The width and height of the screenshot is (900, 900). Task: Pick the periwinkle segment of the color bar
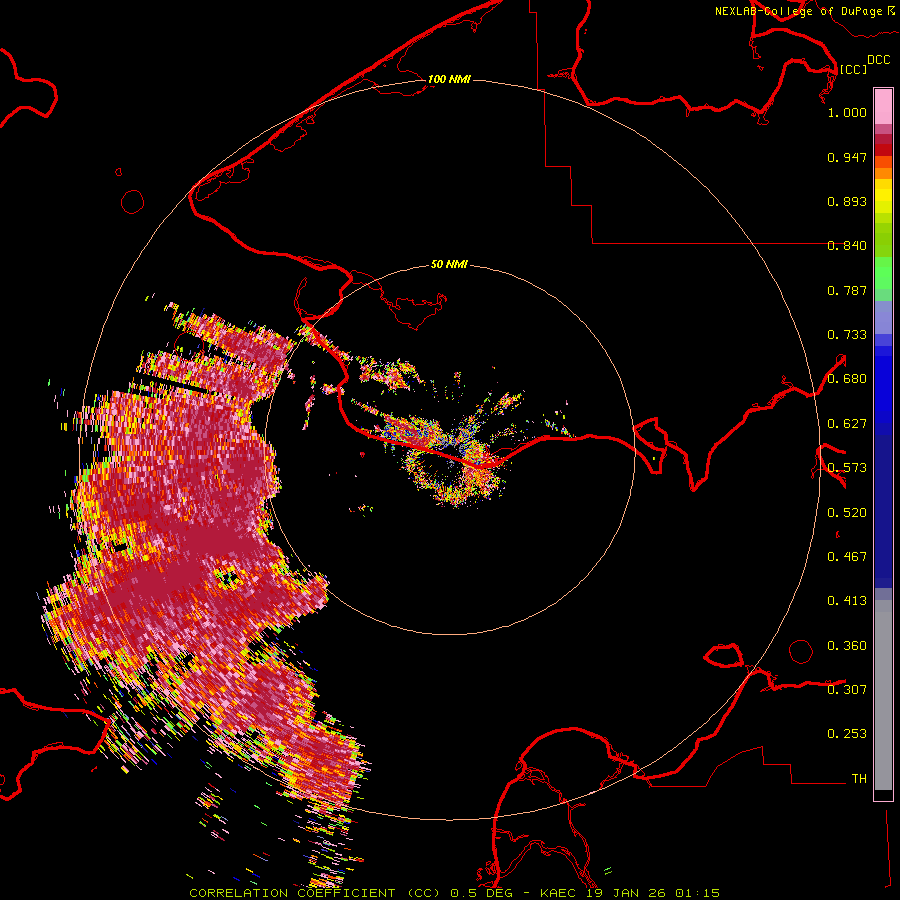(883, 317)
